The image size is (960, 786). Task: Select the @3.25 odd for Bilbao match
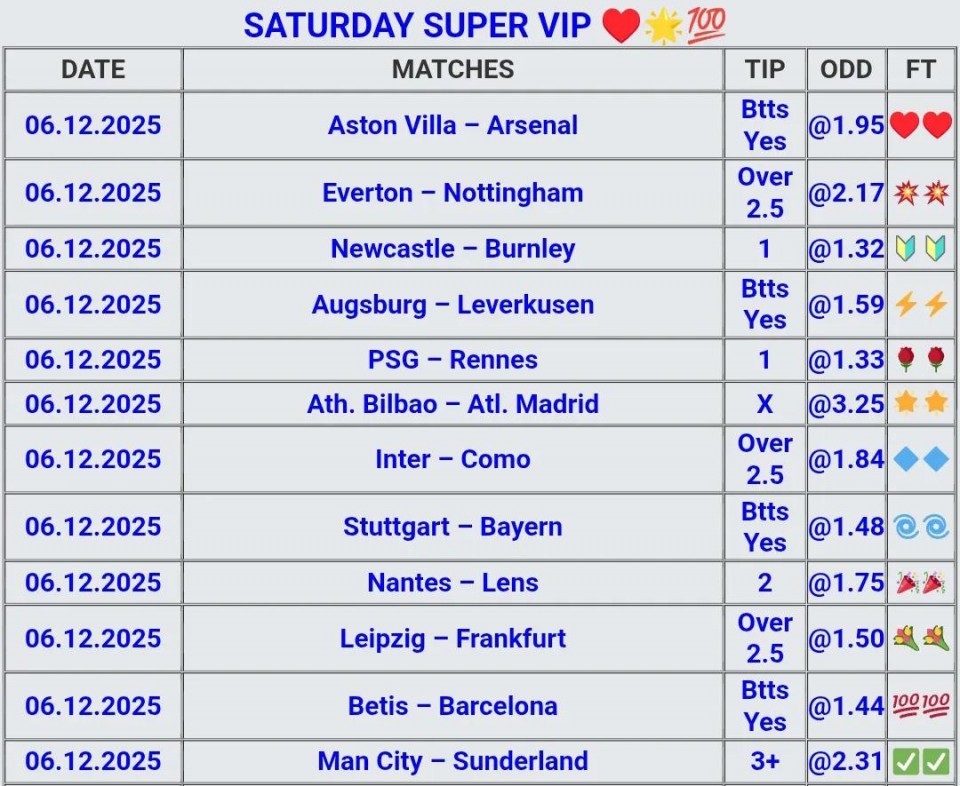point(846,404)
